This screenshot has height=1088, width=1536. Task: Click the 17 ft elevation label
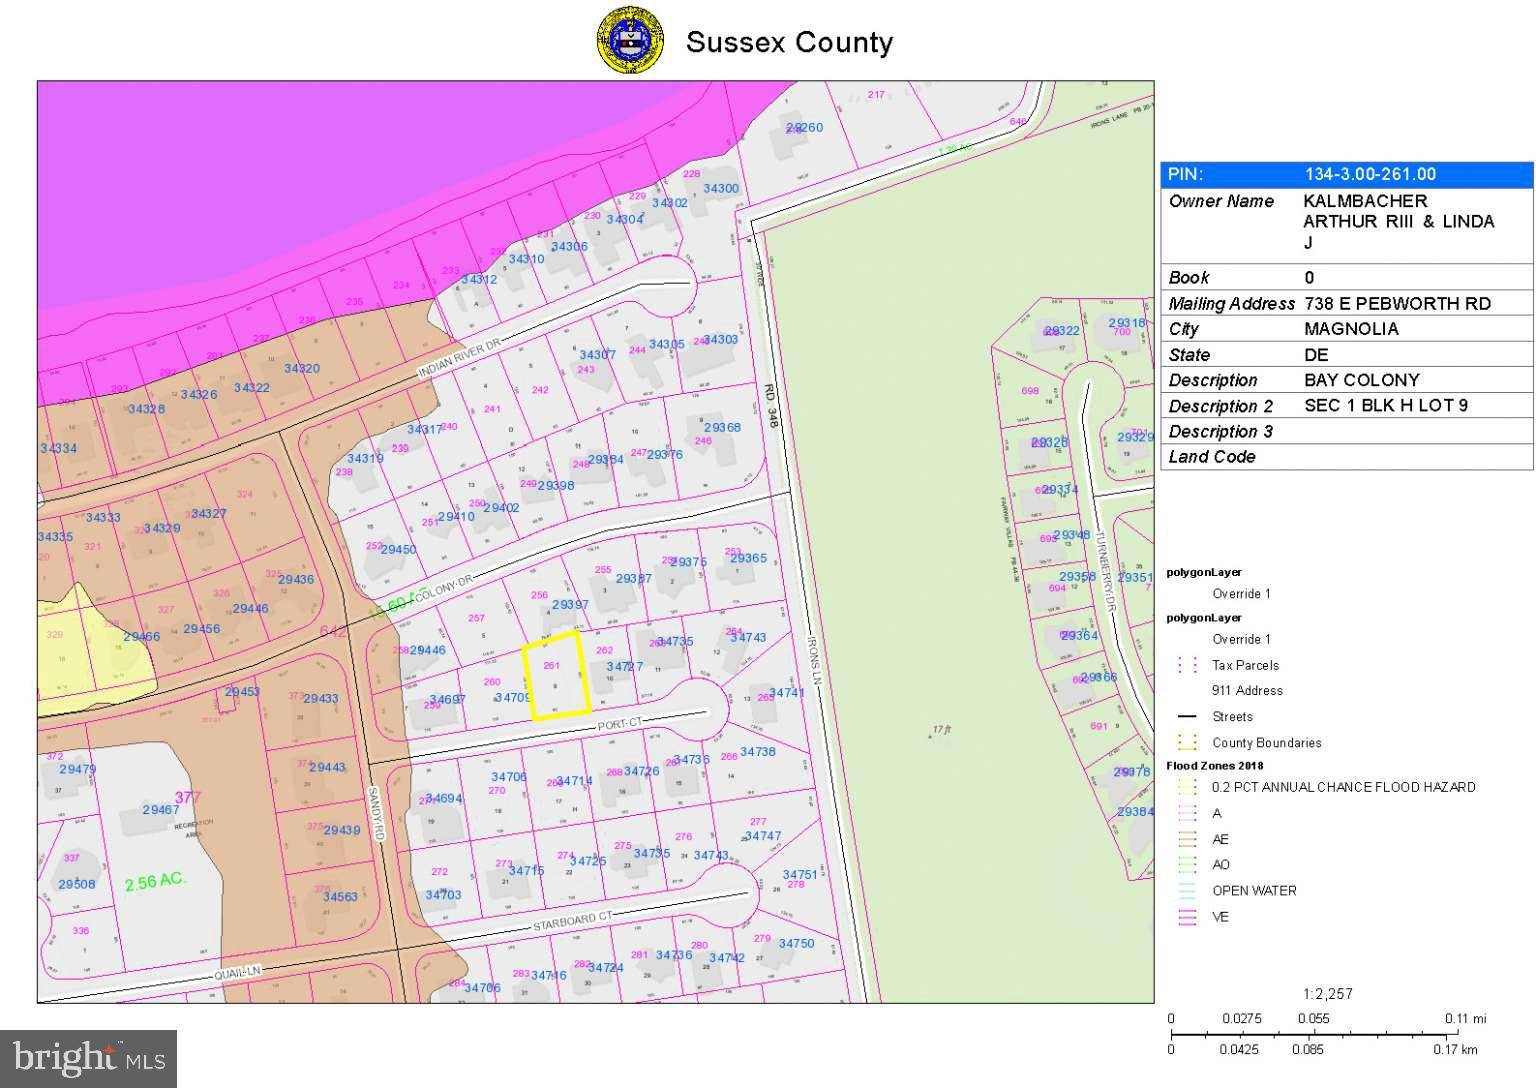tap(940, 731)
